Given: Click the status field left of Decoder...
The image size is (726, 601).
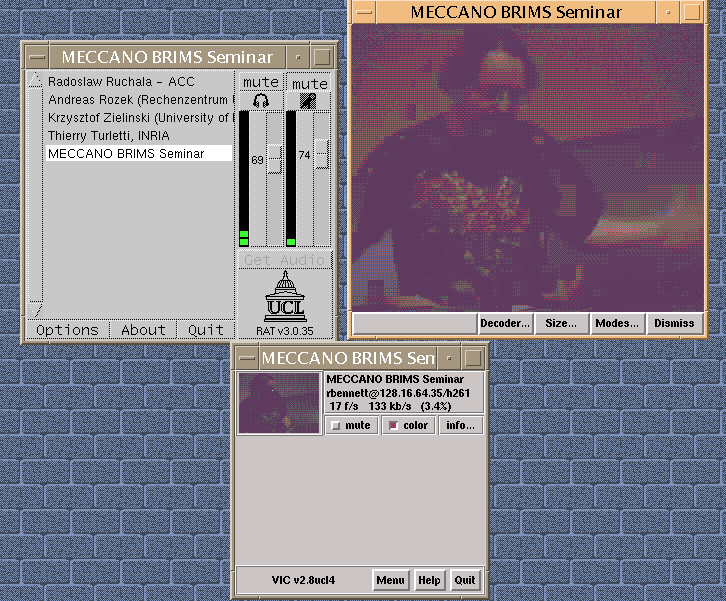Looking at the screenshot, I should click(415, 323).
